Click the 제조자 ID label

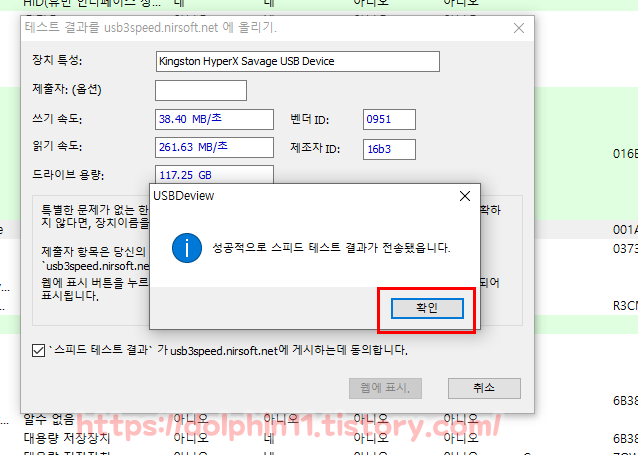click(x=315, y=149)
